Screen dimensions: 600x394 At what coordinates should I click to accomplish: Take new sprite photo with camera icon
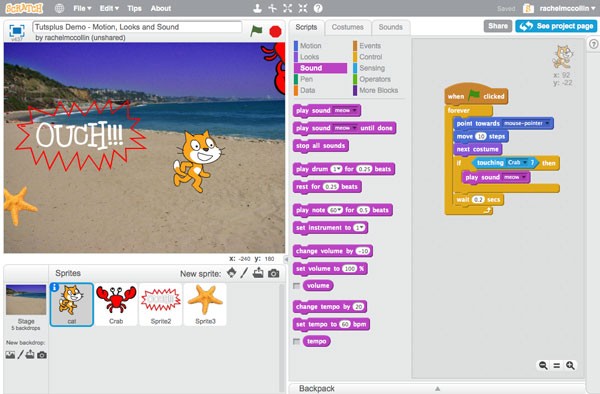pos(274,274)
